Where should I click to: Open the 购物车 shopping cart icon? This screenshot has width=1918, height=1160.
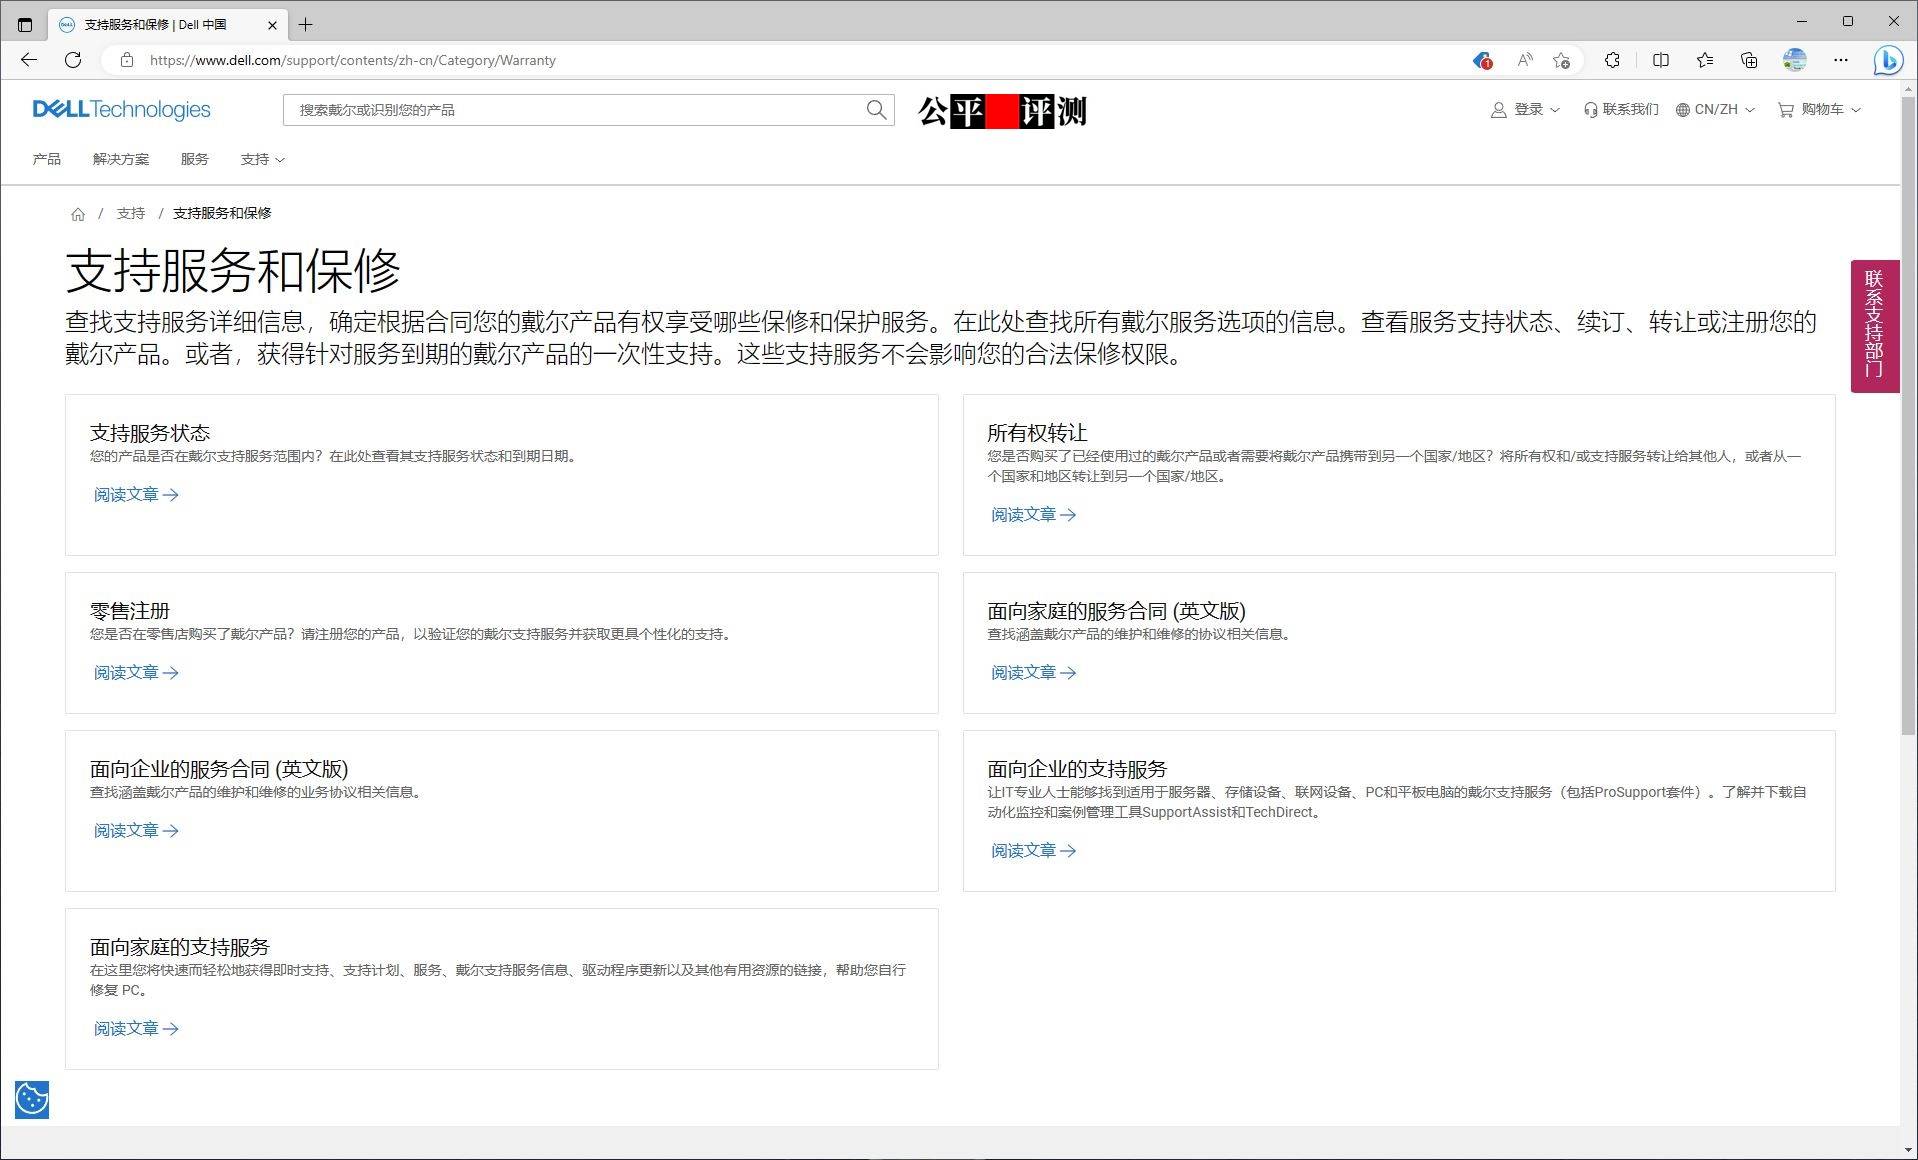click(1786, 110)
